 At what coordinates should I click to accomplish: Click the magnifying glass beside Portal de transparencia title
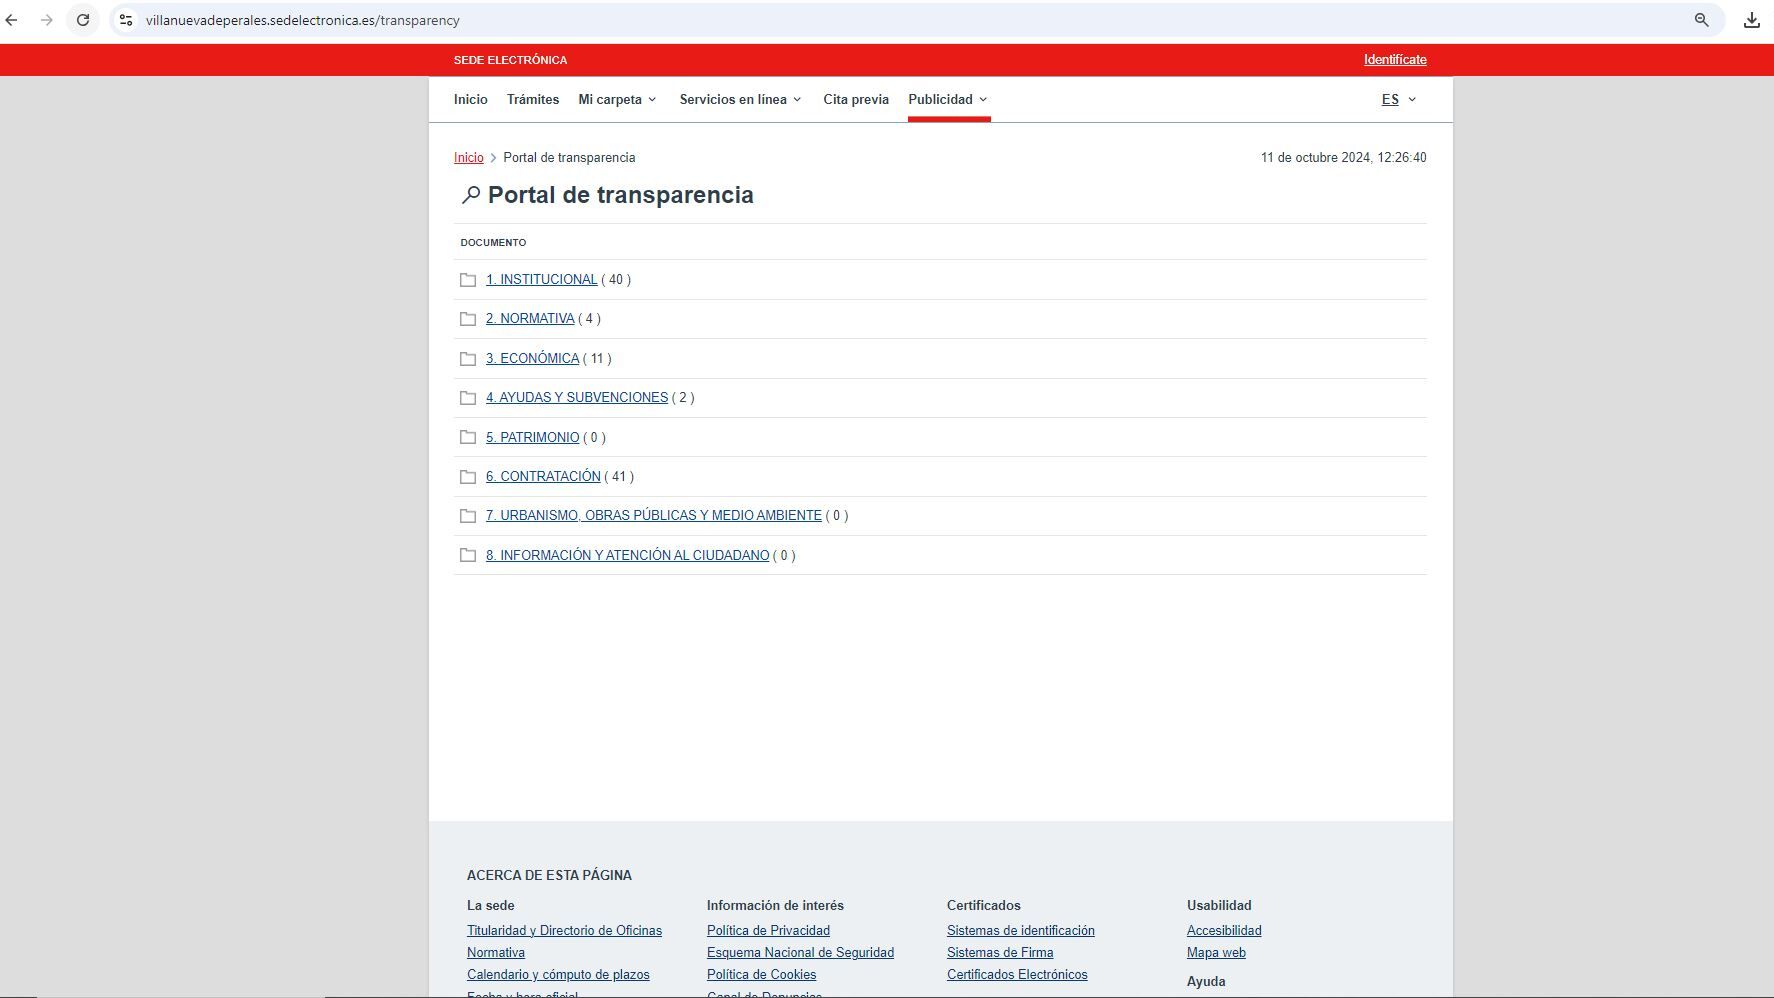tap(470, 195)
